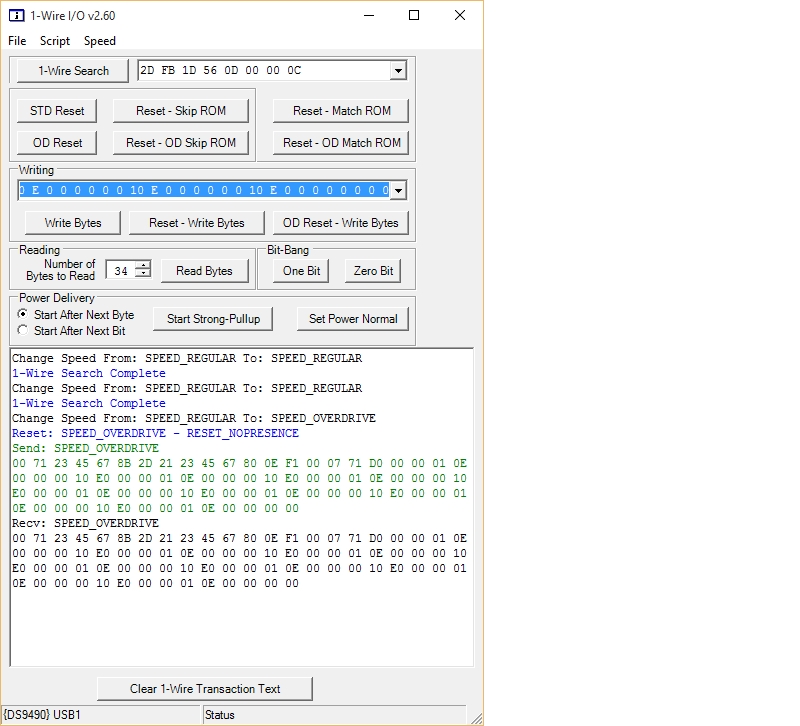Send a Zero Bit
The image size is (800, 726).
pyautogui.click(x=373, y=271)
